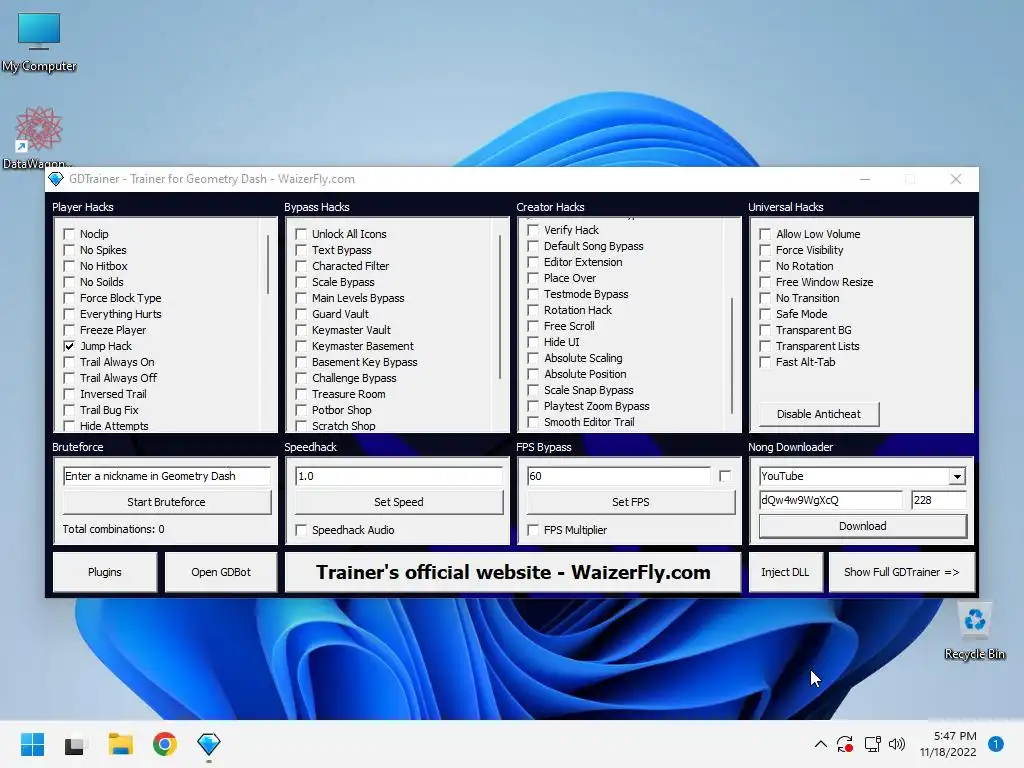
Task: Click the Speedhack value field
Action: [398, 476]
